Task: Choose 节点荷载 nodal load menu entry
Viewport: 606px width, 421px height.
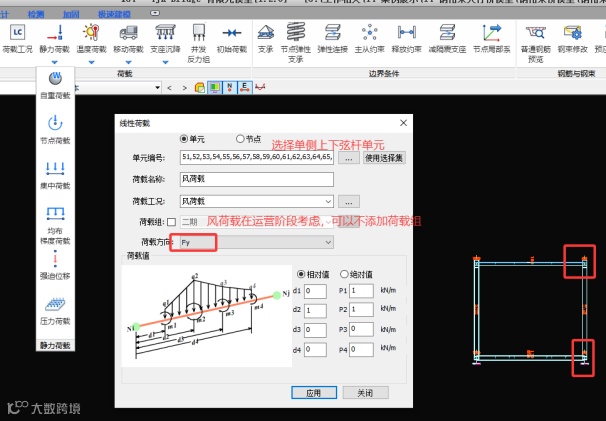Action: click(x=55, y=130)
